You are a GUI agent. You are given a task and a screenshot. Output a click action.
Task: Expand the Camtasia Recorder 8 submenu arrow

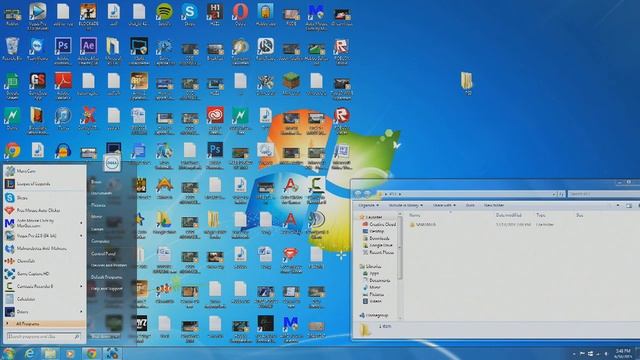tap(81, 286)
